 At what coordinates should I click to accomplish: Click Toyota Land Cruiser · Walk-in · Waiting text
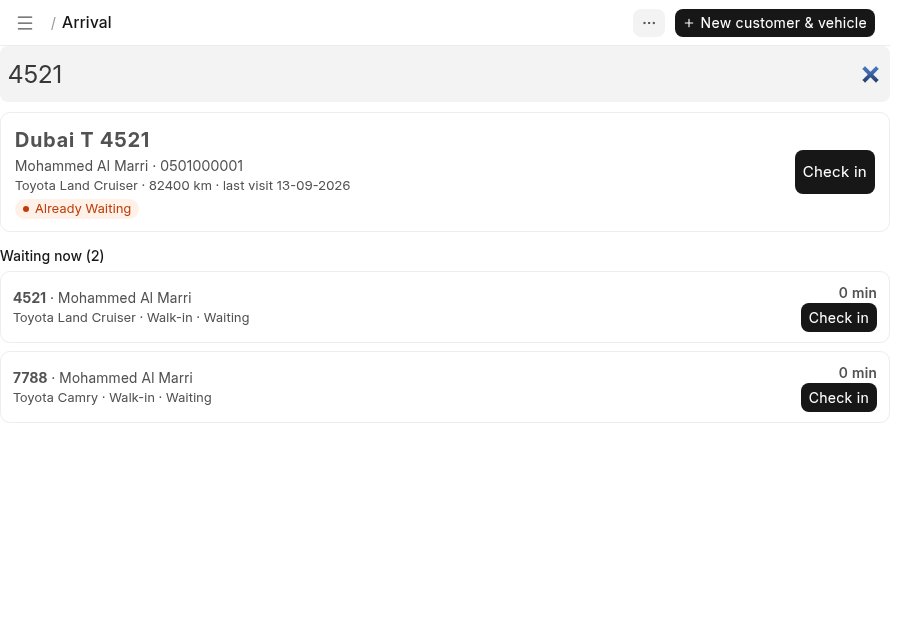(x=131, y=318)
